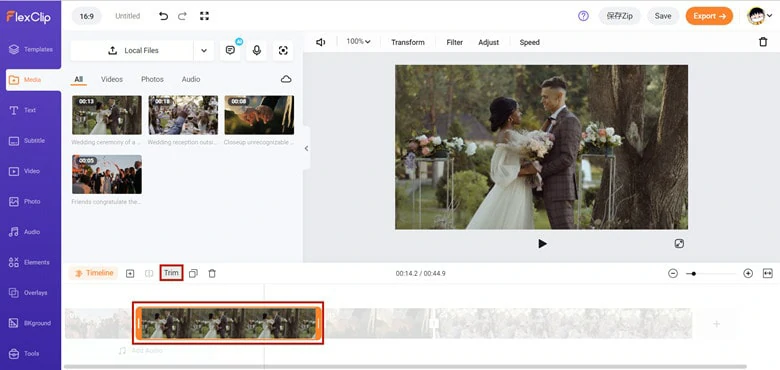The height and width of the screenshot is (370, 780).
Task: Zoom in the timeline
Action: pyautogui.click(x=748, y=273)
